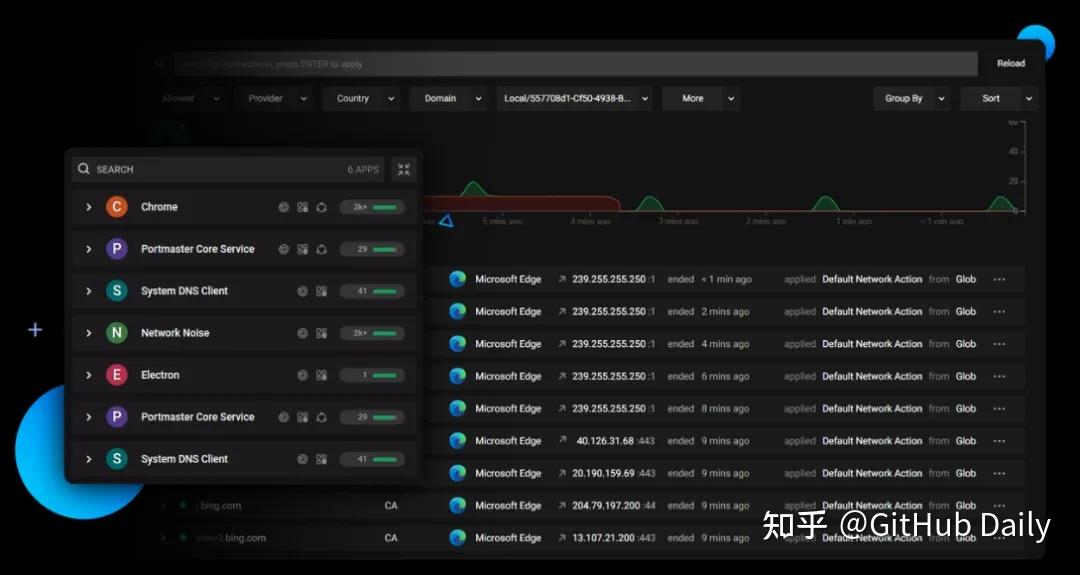This screenshot has height=575, width=1080.
Task: Click the face icon in the Electron row
Action: (x=302, y=375)
